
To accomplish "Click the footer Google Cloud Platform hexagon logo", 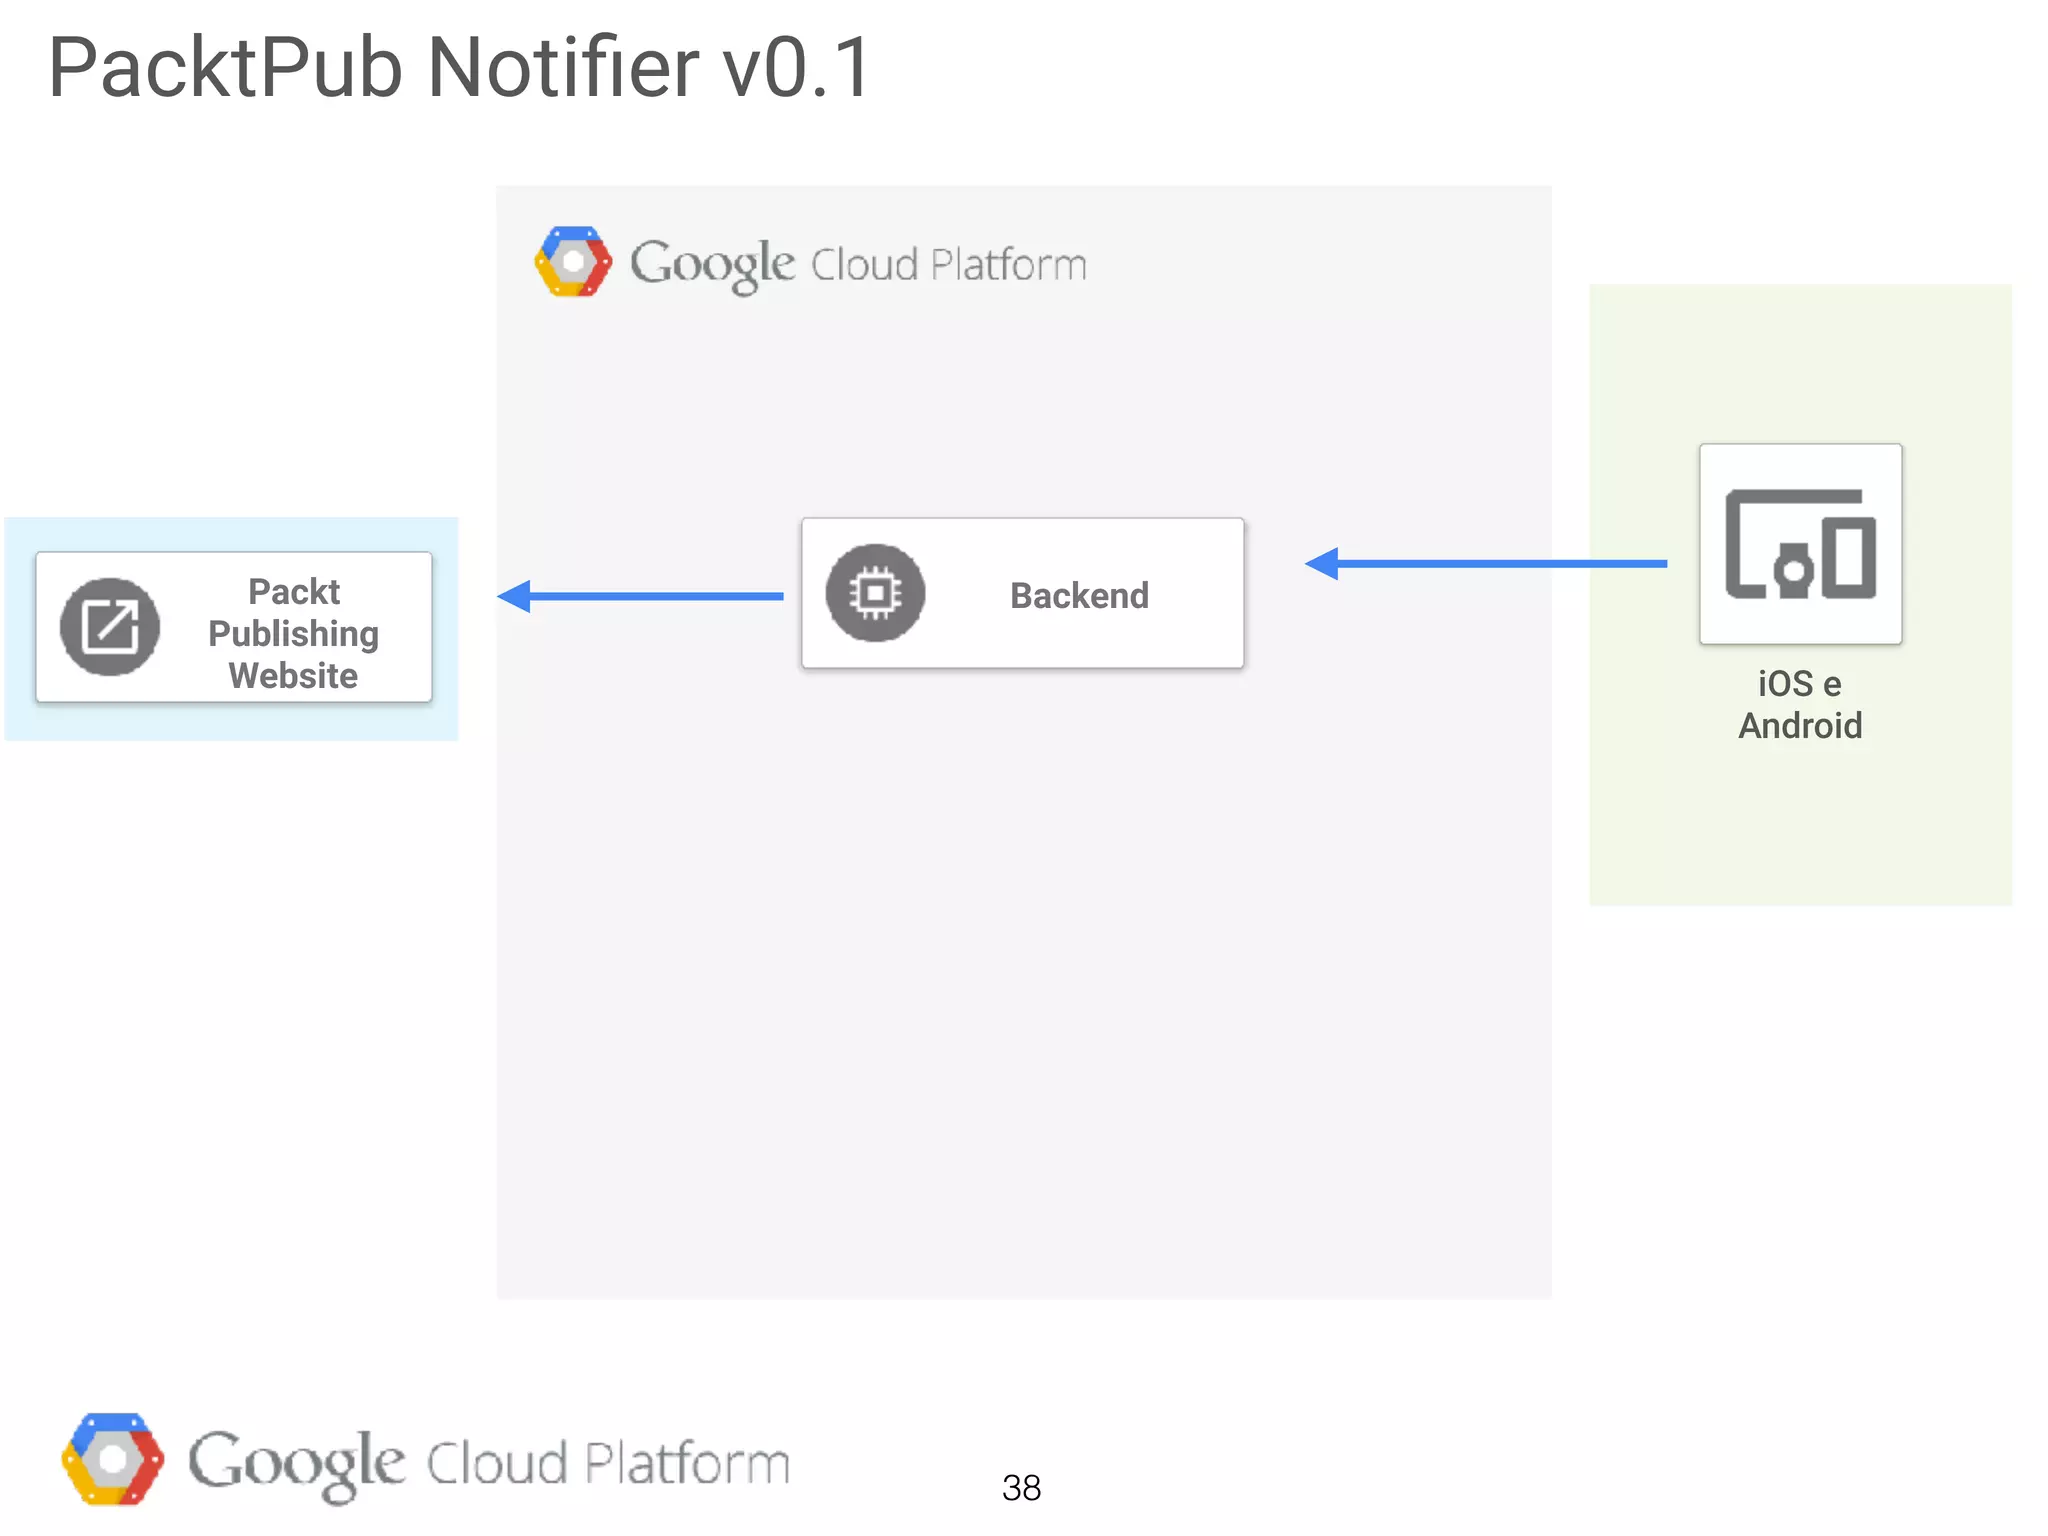I will (x=112, y=1459).
